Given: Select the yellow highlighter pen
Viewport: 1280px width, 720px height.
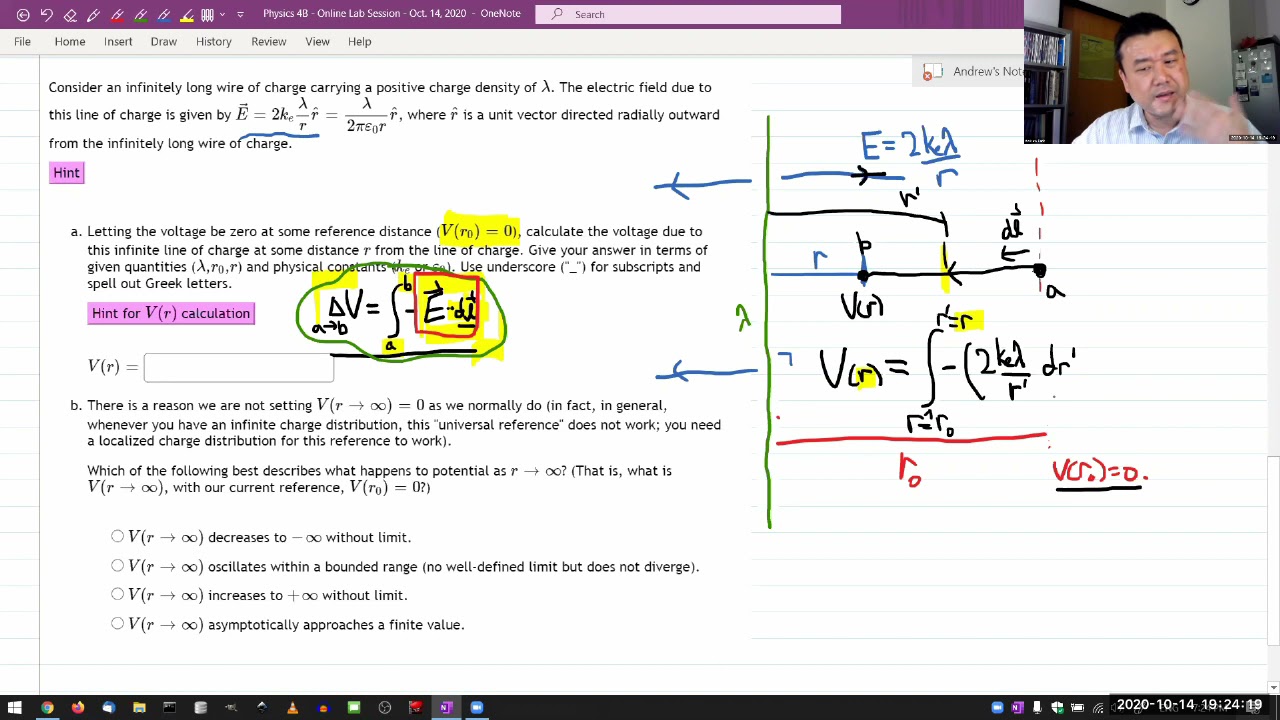Looking at the screenshot, I should pyautogui.click(x=187, y=14).
